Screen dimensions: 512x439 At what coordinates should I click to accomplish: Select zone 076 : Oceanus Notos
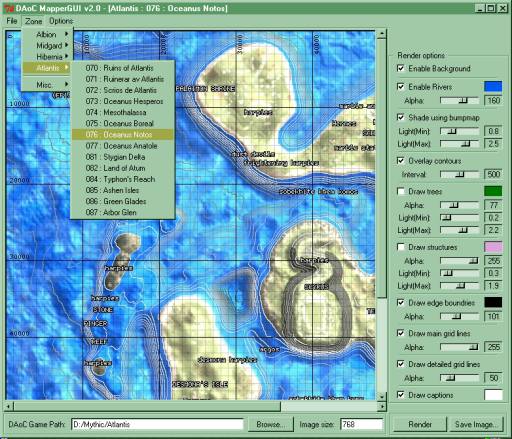(122, 134)
